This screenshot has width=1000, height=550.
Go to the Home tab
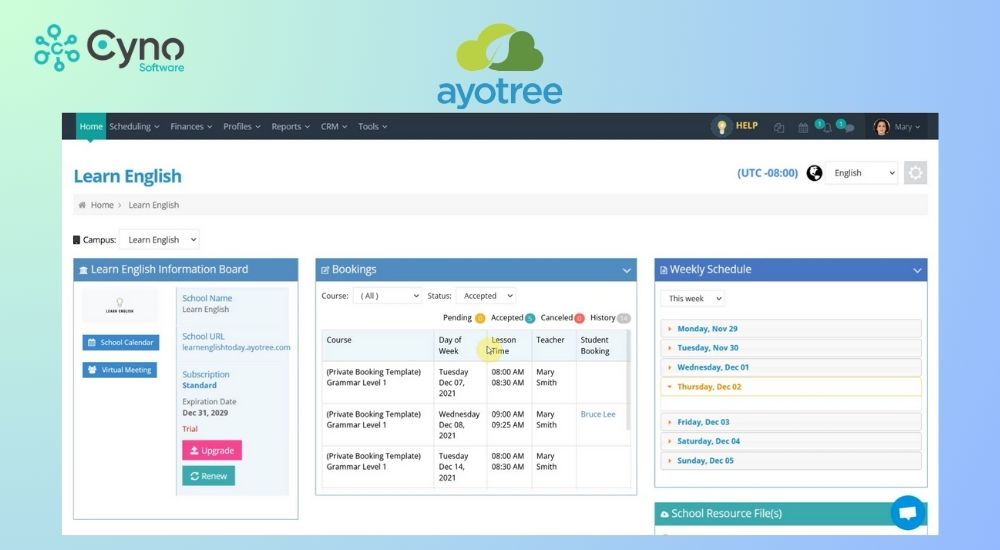(91, 126)
